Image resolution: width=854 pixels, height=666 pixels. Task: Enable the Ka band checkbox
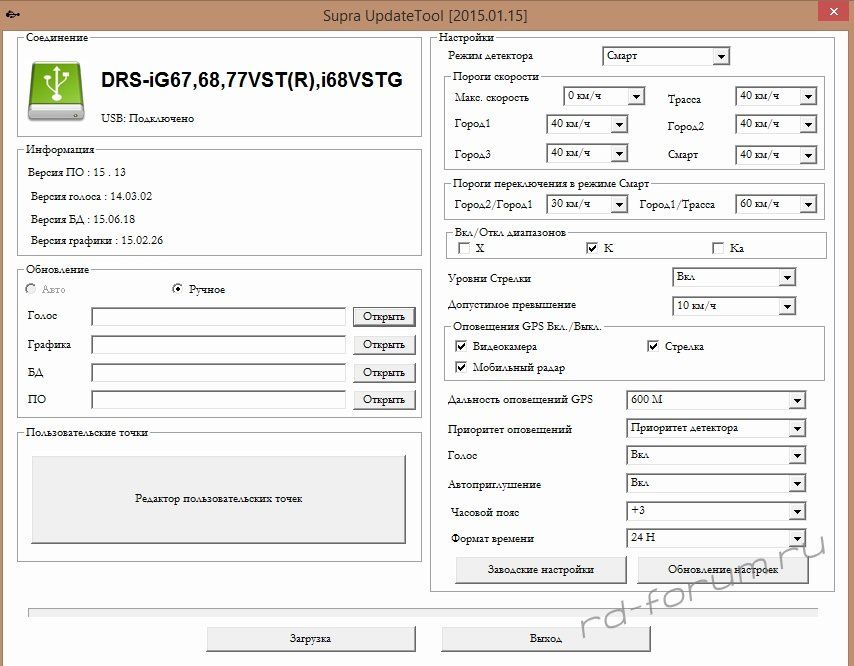(718, 248)
